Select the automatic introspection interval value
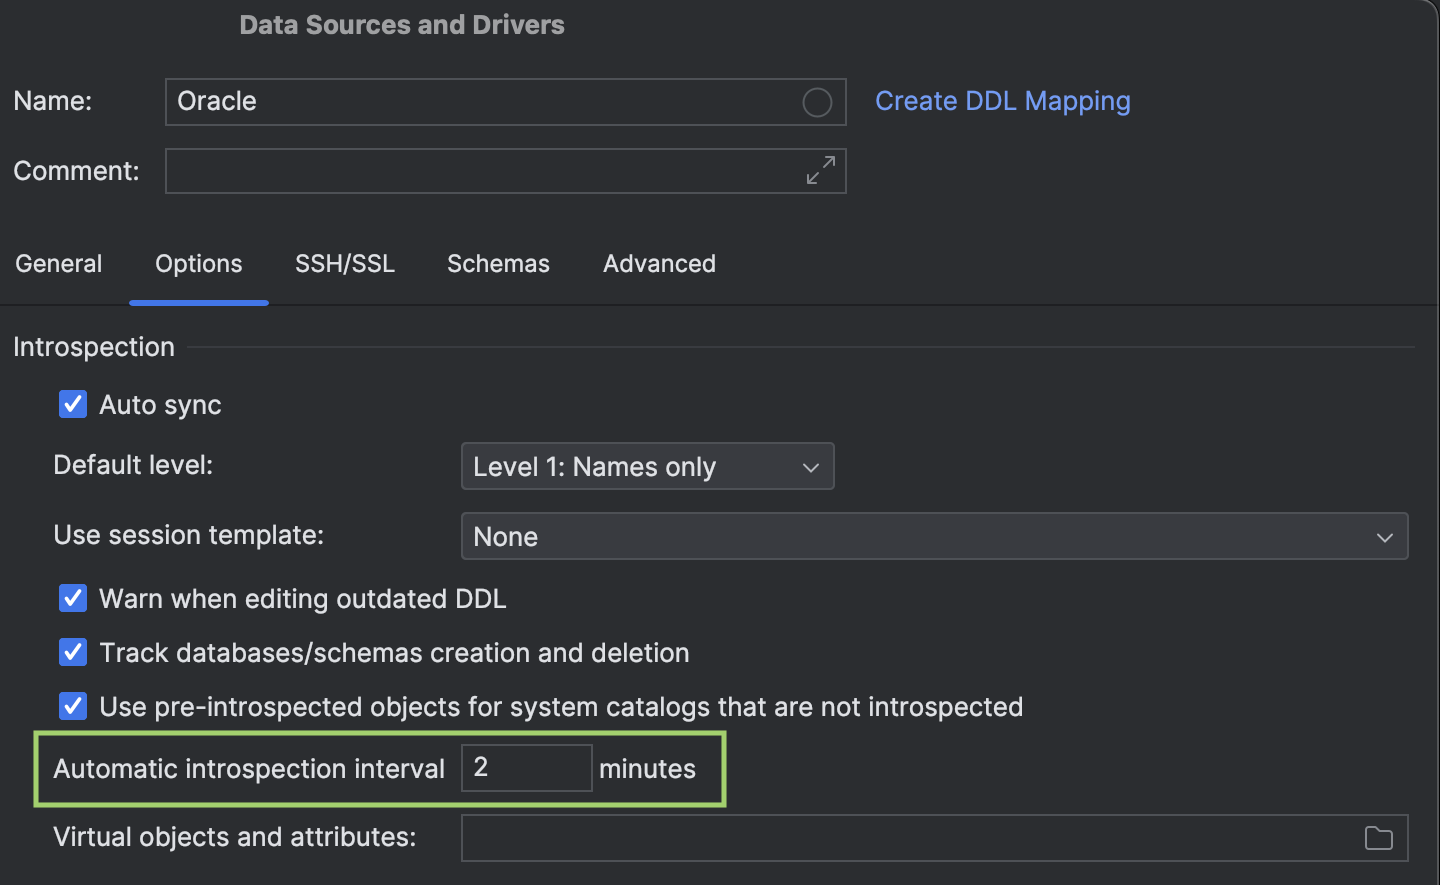Viewport: 1440px width, 885px height. 526,768
